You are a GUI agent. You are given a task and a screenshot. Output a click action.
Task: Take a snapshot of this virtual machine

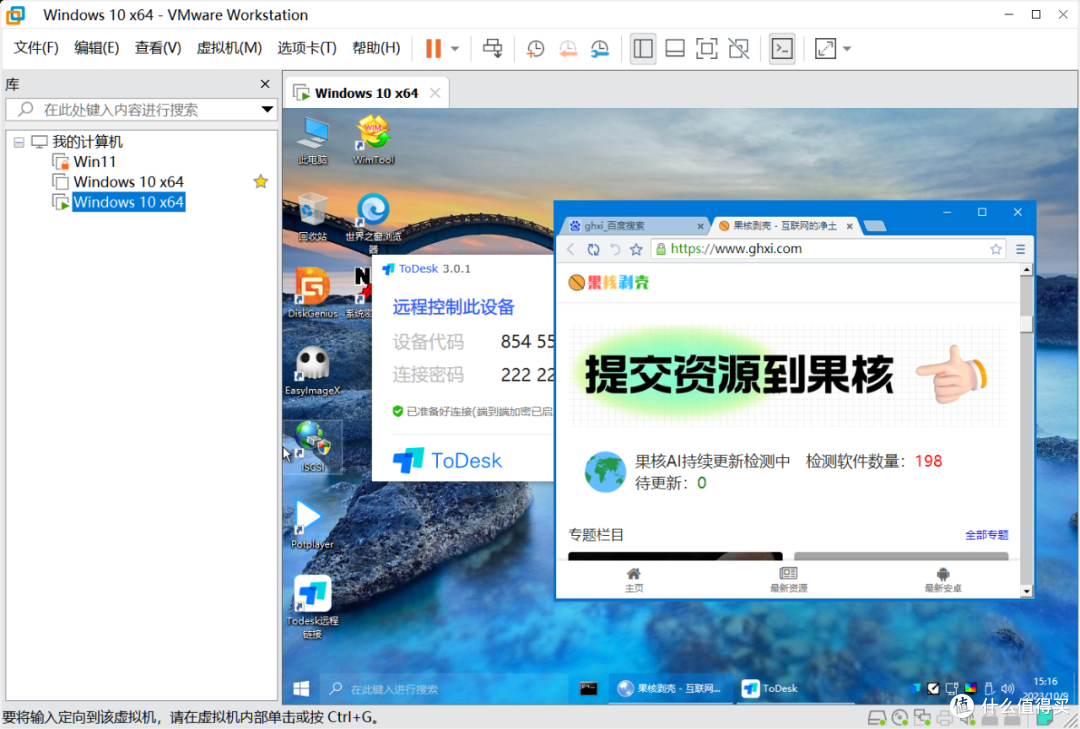pos(535,48)
